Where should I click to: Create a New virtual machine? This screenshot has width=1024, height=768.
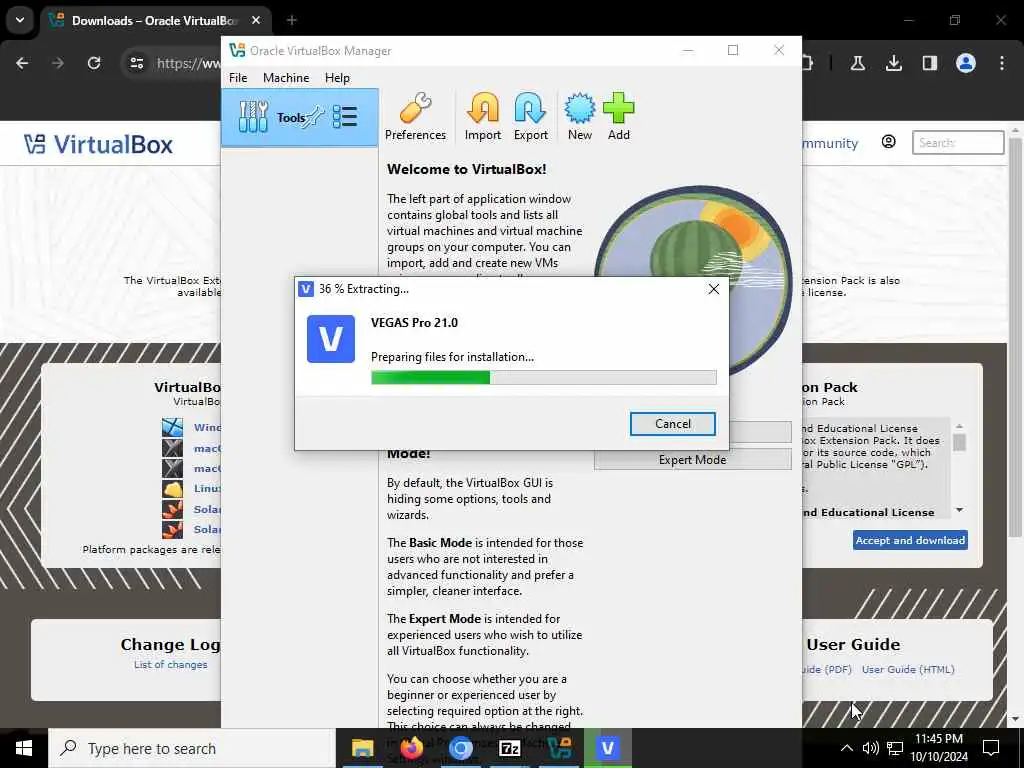(579, 116)
